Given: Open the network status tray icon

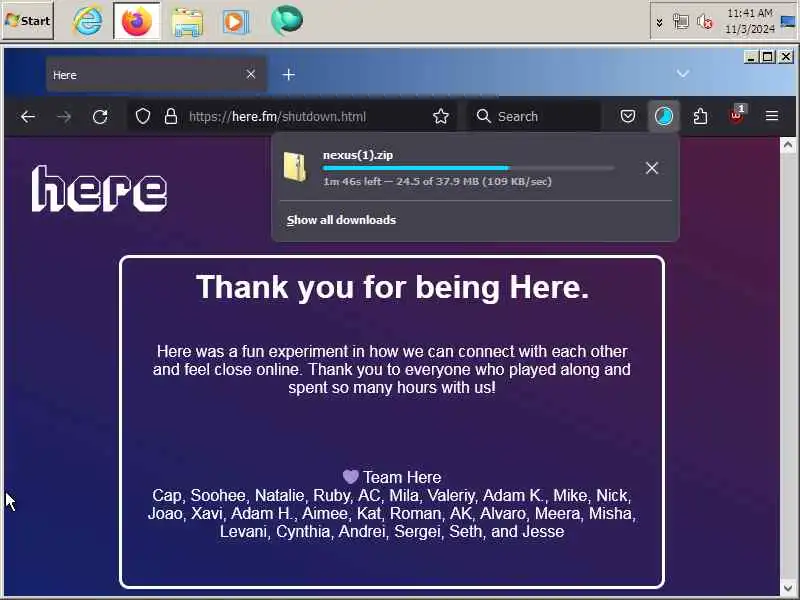Looking at the screenshot, I should pos(681,21).
